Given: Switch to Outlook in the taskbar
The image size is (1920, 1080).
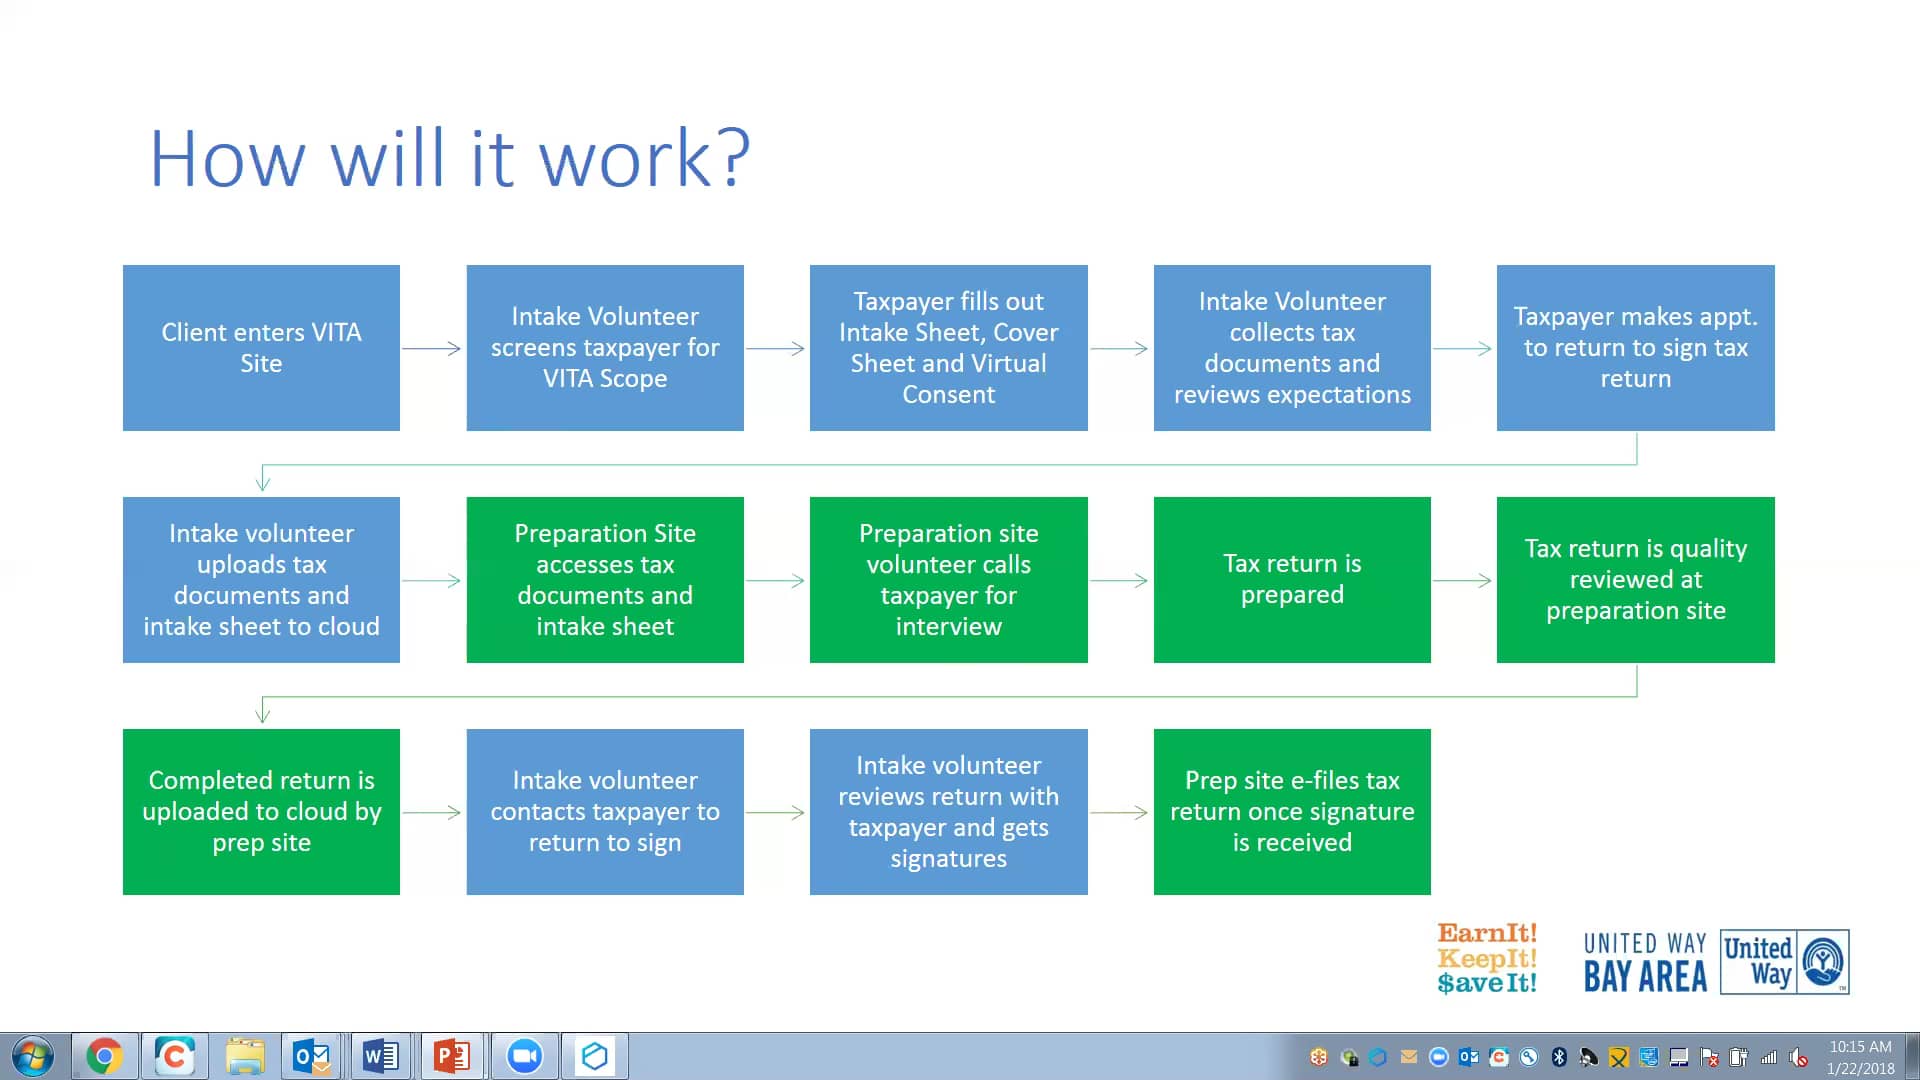Looking at the screenshot, I should [313, 1056].
